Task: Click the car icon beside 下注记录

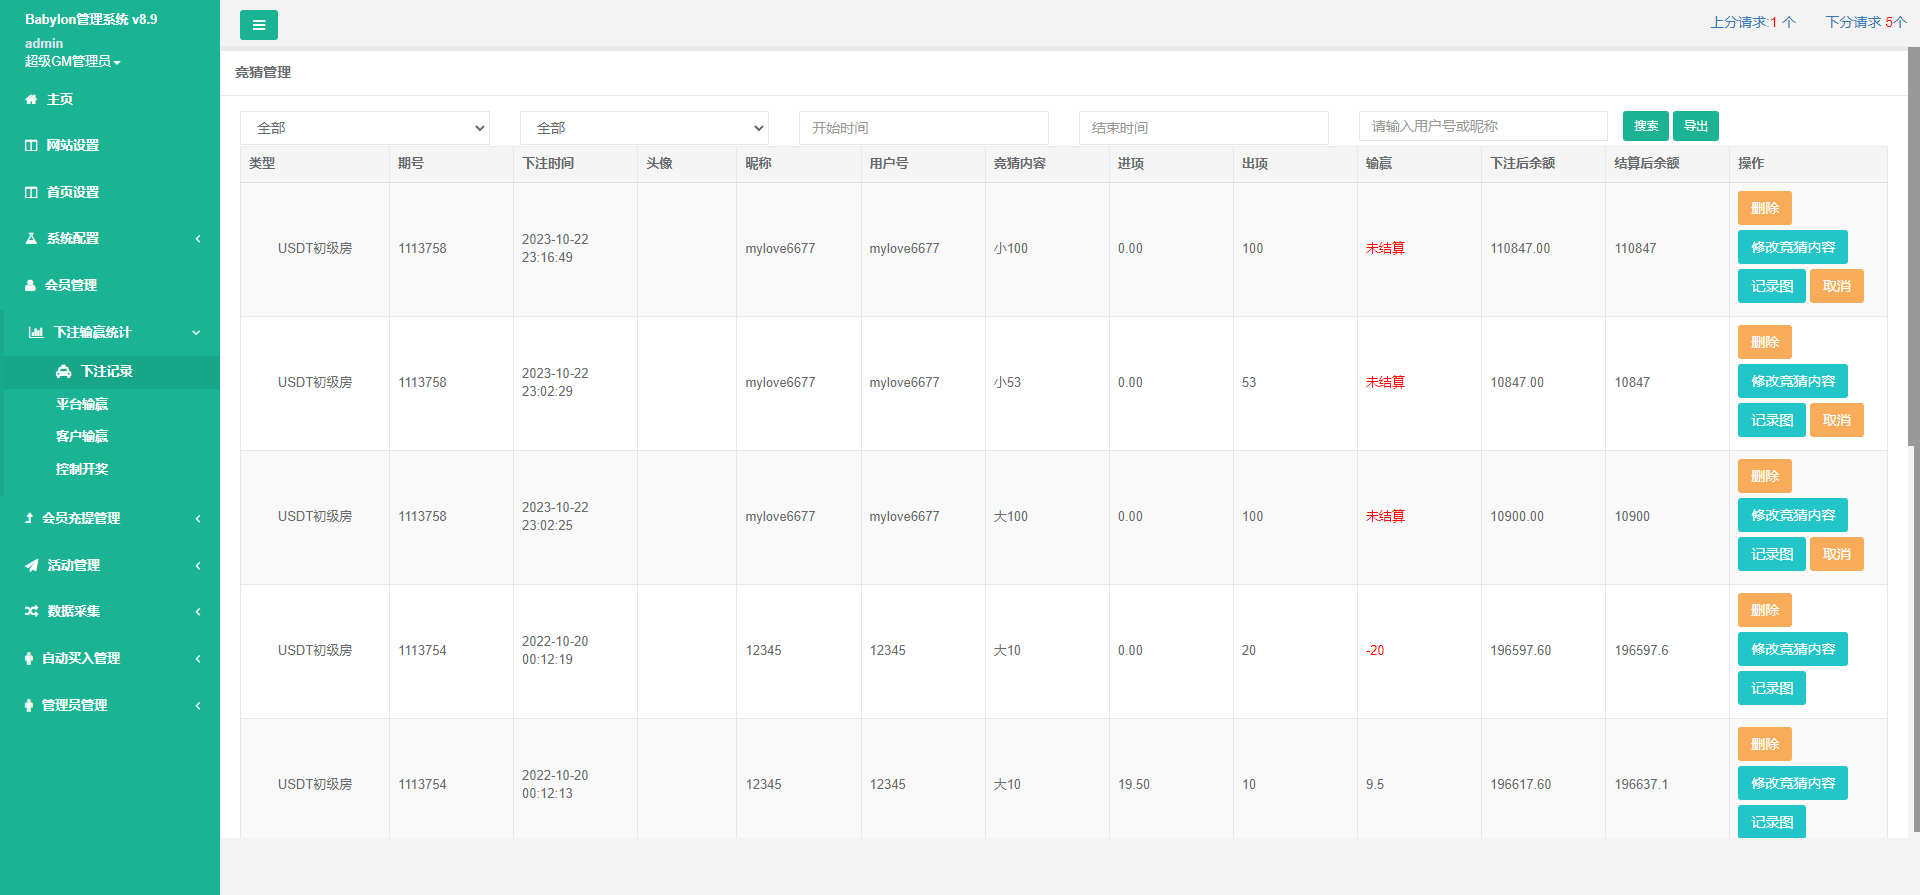Action: pos(64,371)
